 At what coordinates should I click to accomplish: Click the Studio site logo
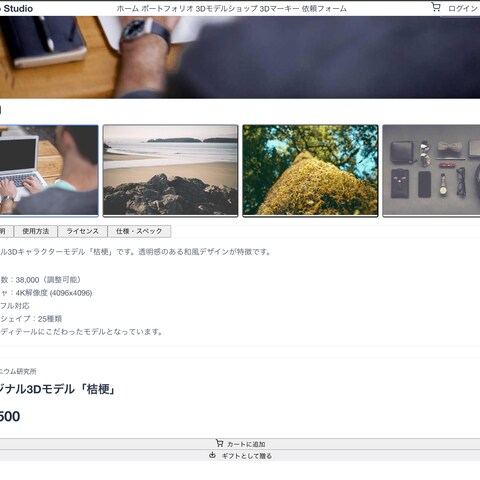click(x=17, y=8)
